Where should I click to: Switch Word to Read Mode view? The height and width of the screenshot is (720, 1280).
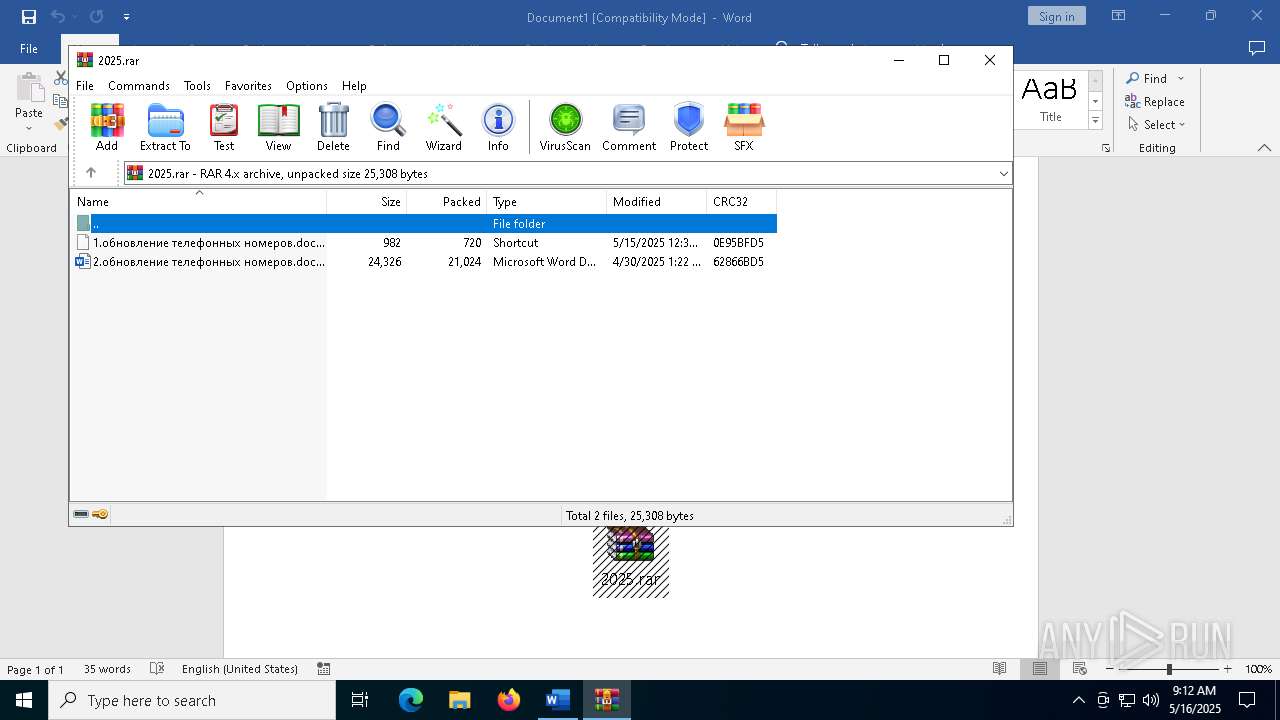coord(999,669)
